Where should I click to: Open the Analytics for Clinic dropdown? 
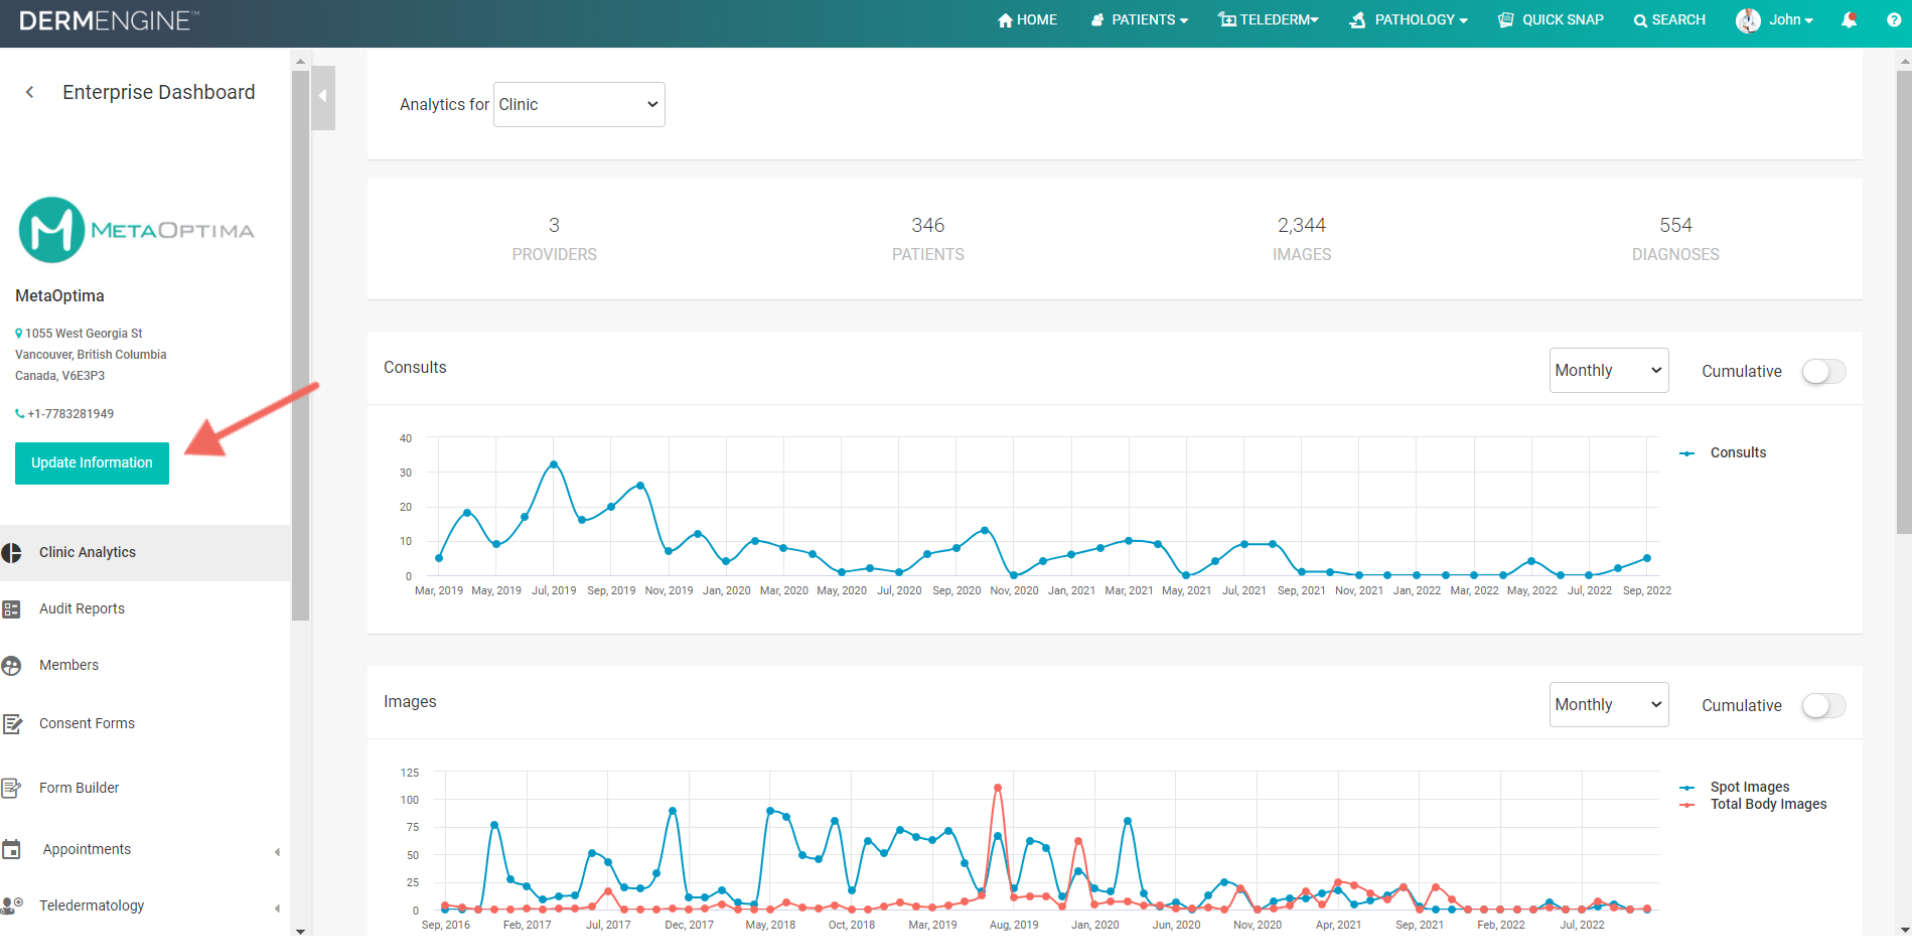point(579,105)
